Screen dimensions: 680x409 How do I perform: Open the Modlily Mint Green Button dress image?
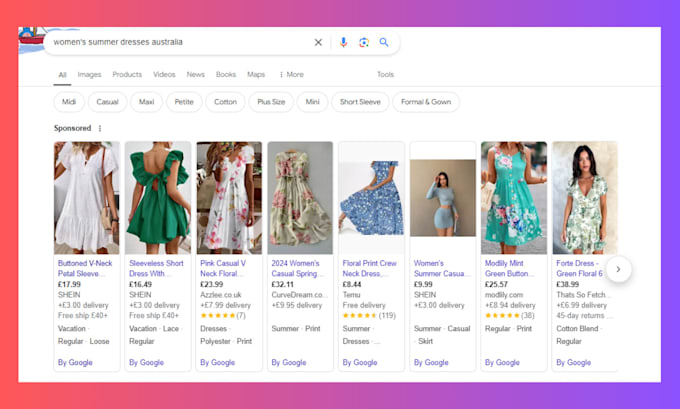click(514, 198)
